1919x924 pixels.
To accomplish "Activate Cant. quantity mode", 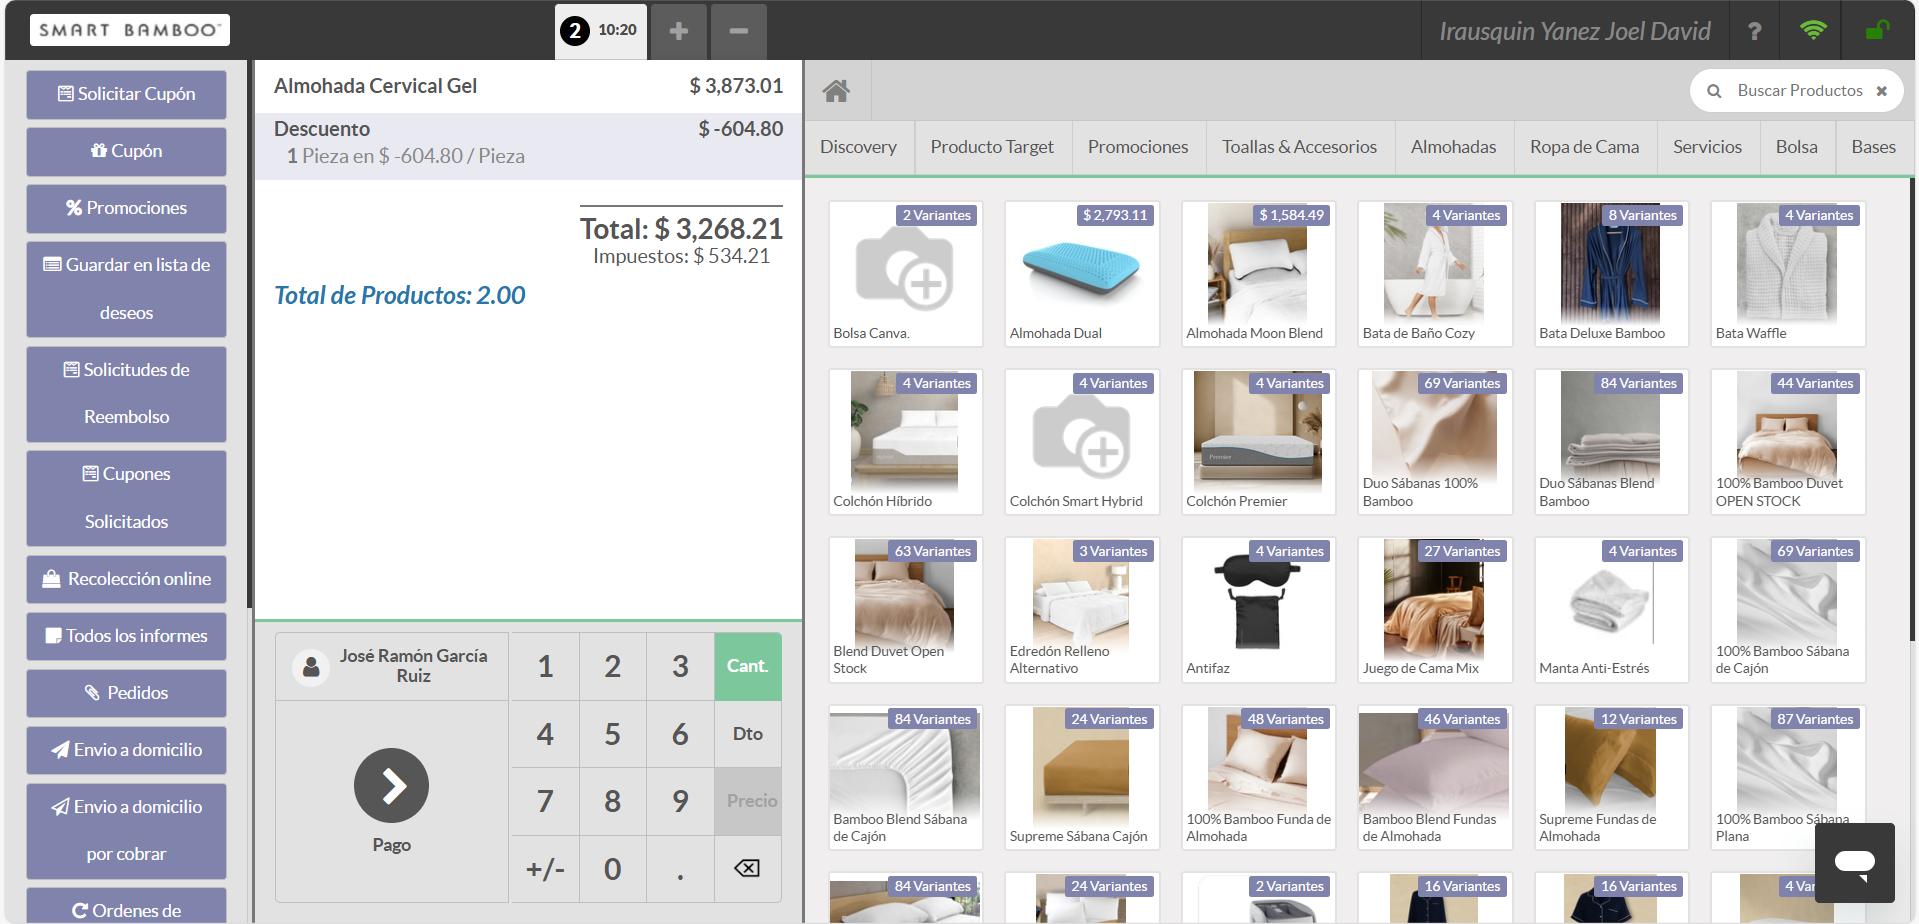I will pos(748,666).
